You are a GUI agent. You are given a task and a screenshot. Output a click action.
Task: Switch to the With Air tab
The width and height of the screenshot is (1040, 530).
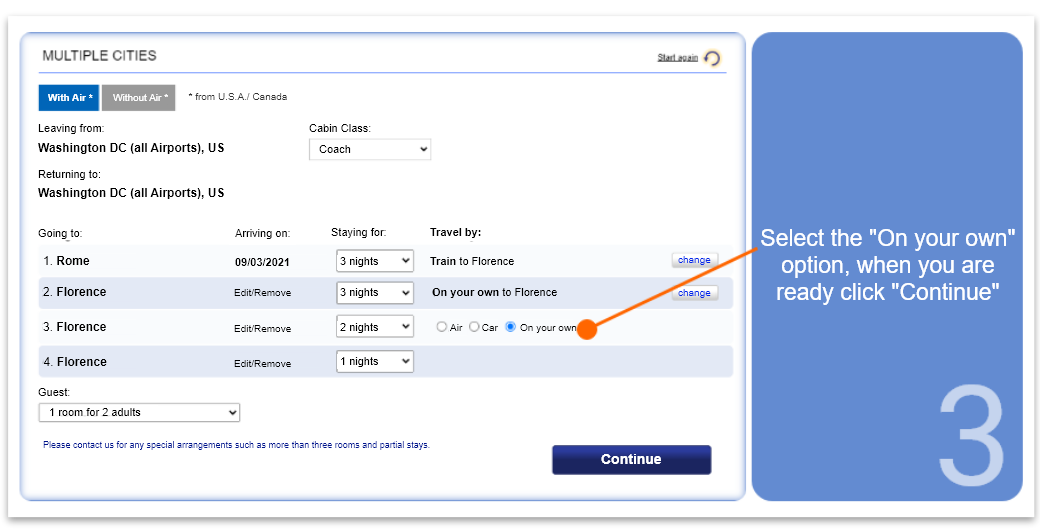click(x=70, y=97)
